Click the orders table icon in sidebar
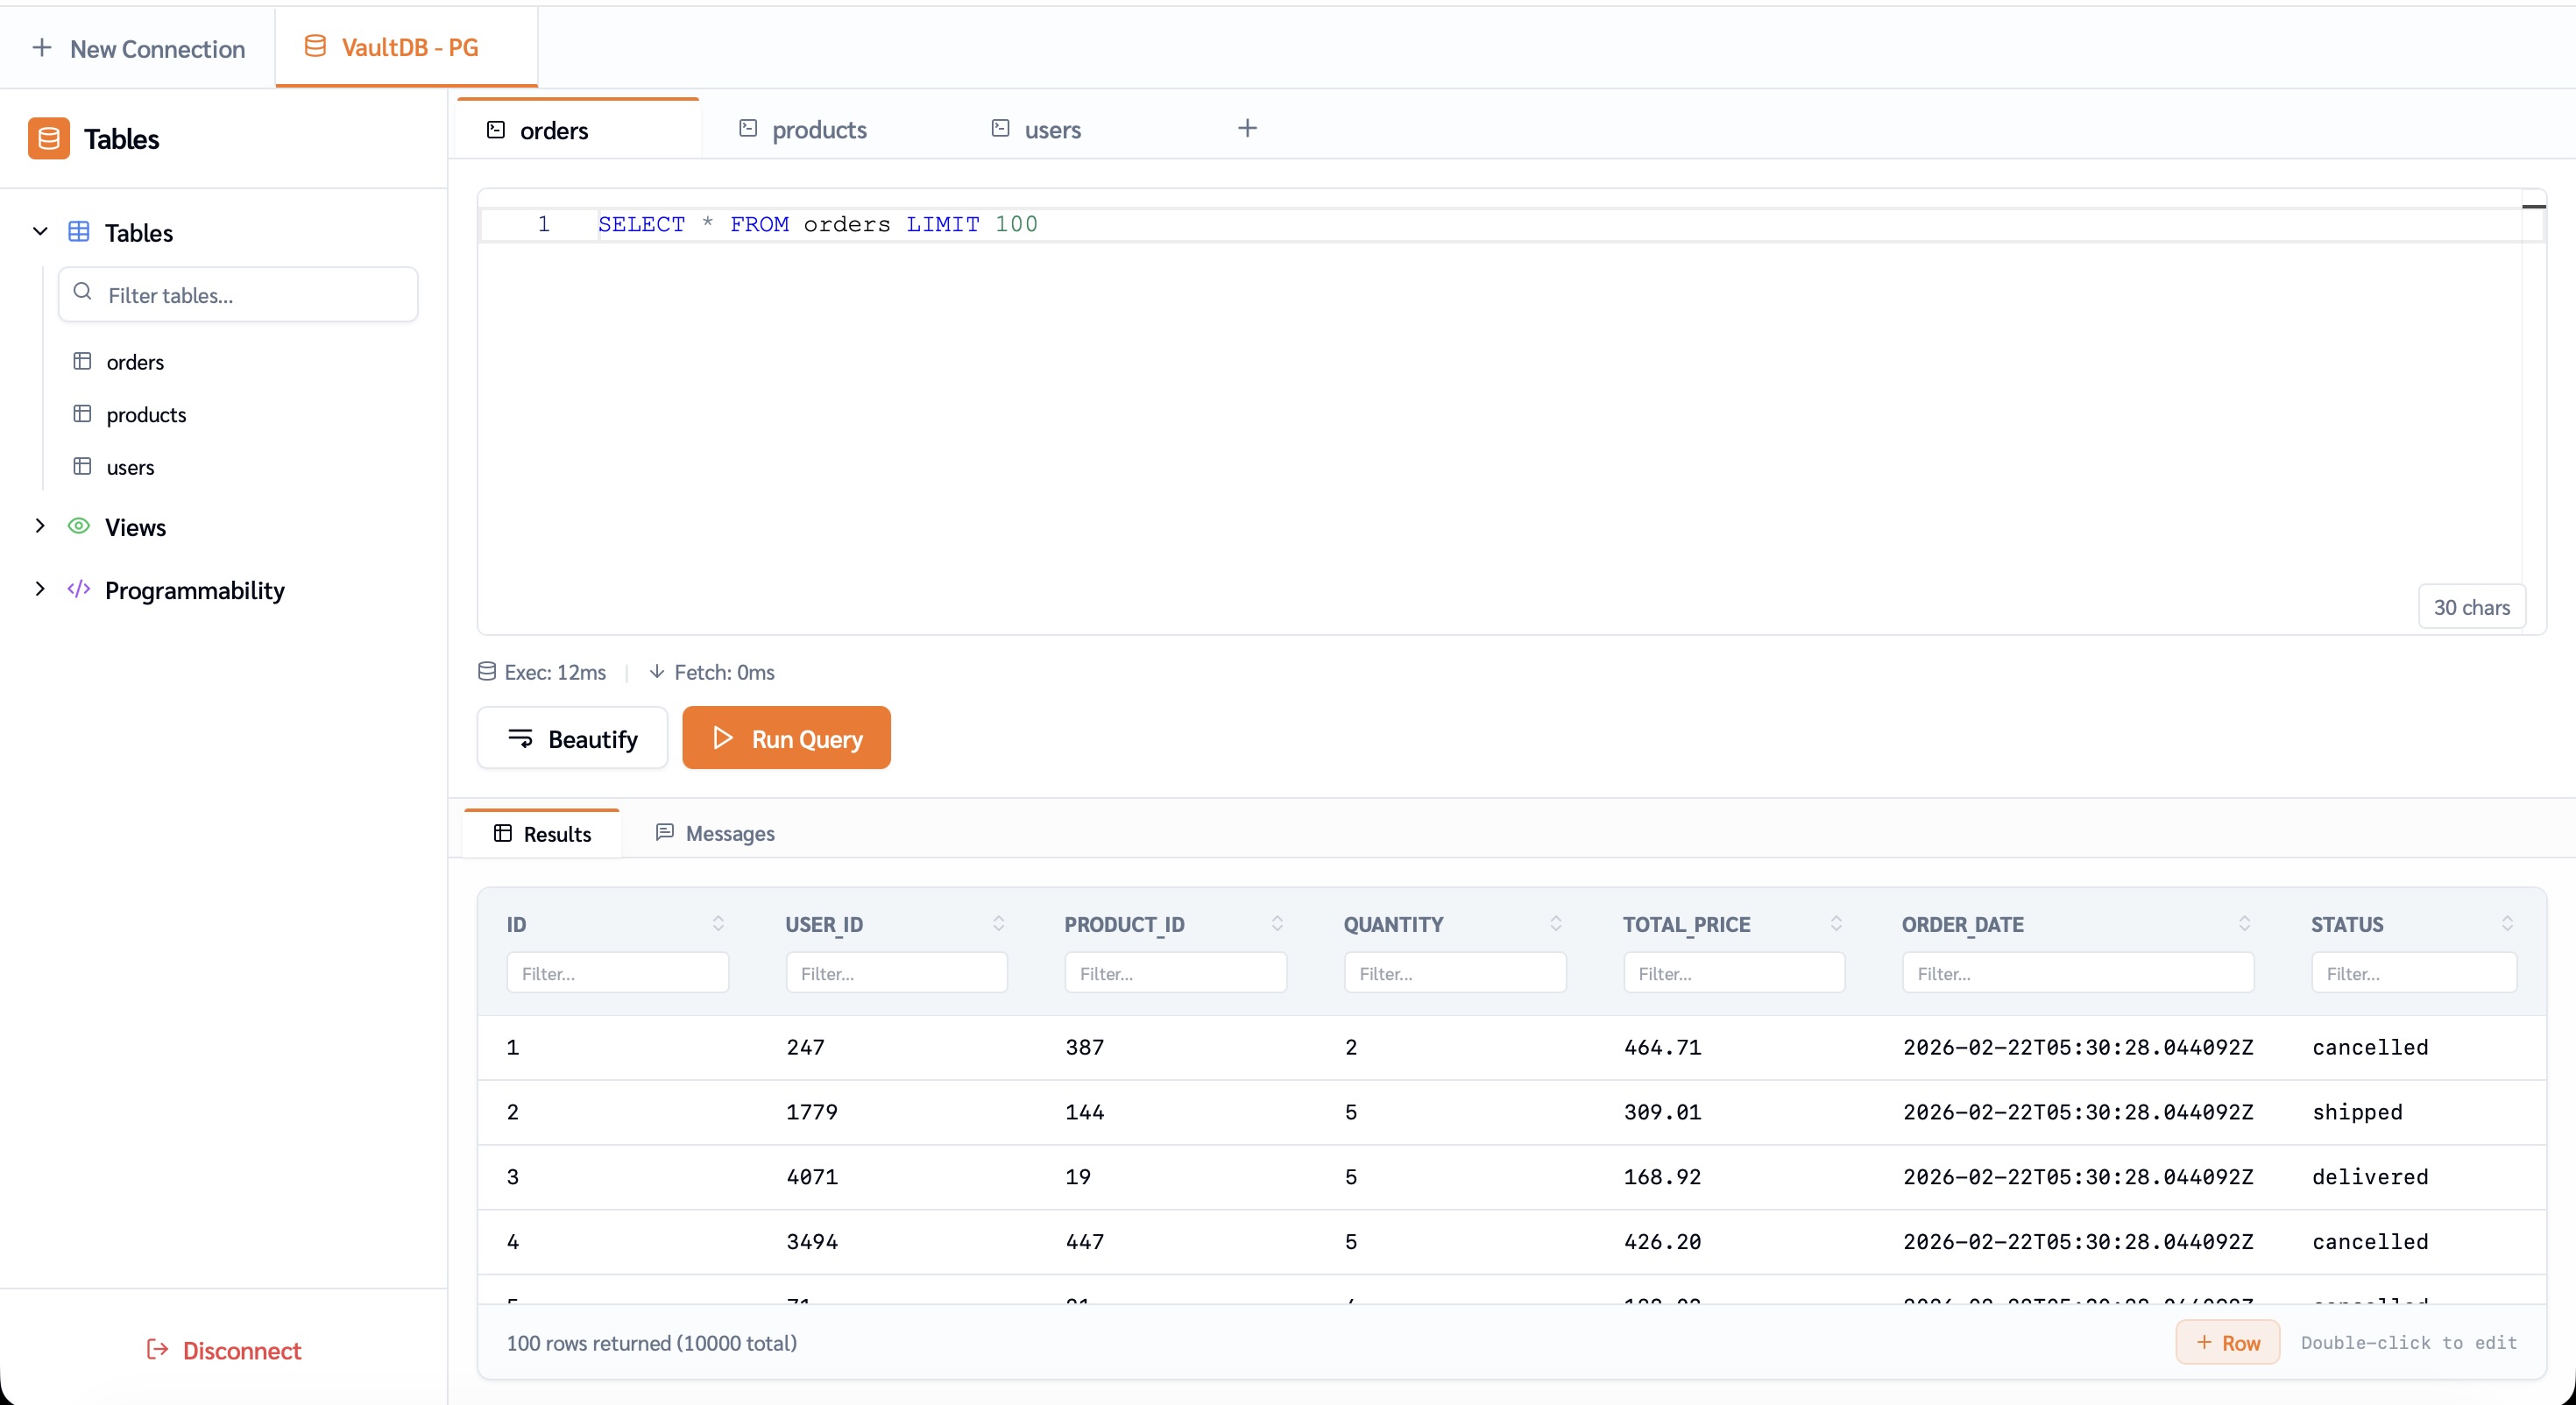This screenshot has width=2576, height=1405. (x=82, y=361)
